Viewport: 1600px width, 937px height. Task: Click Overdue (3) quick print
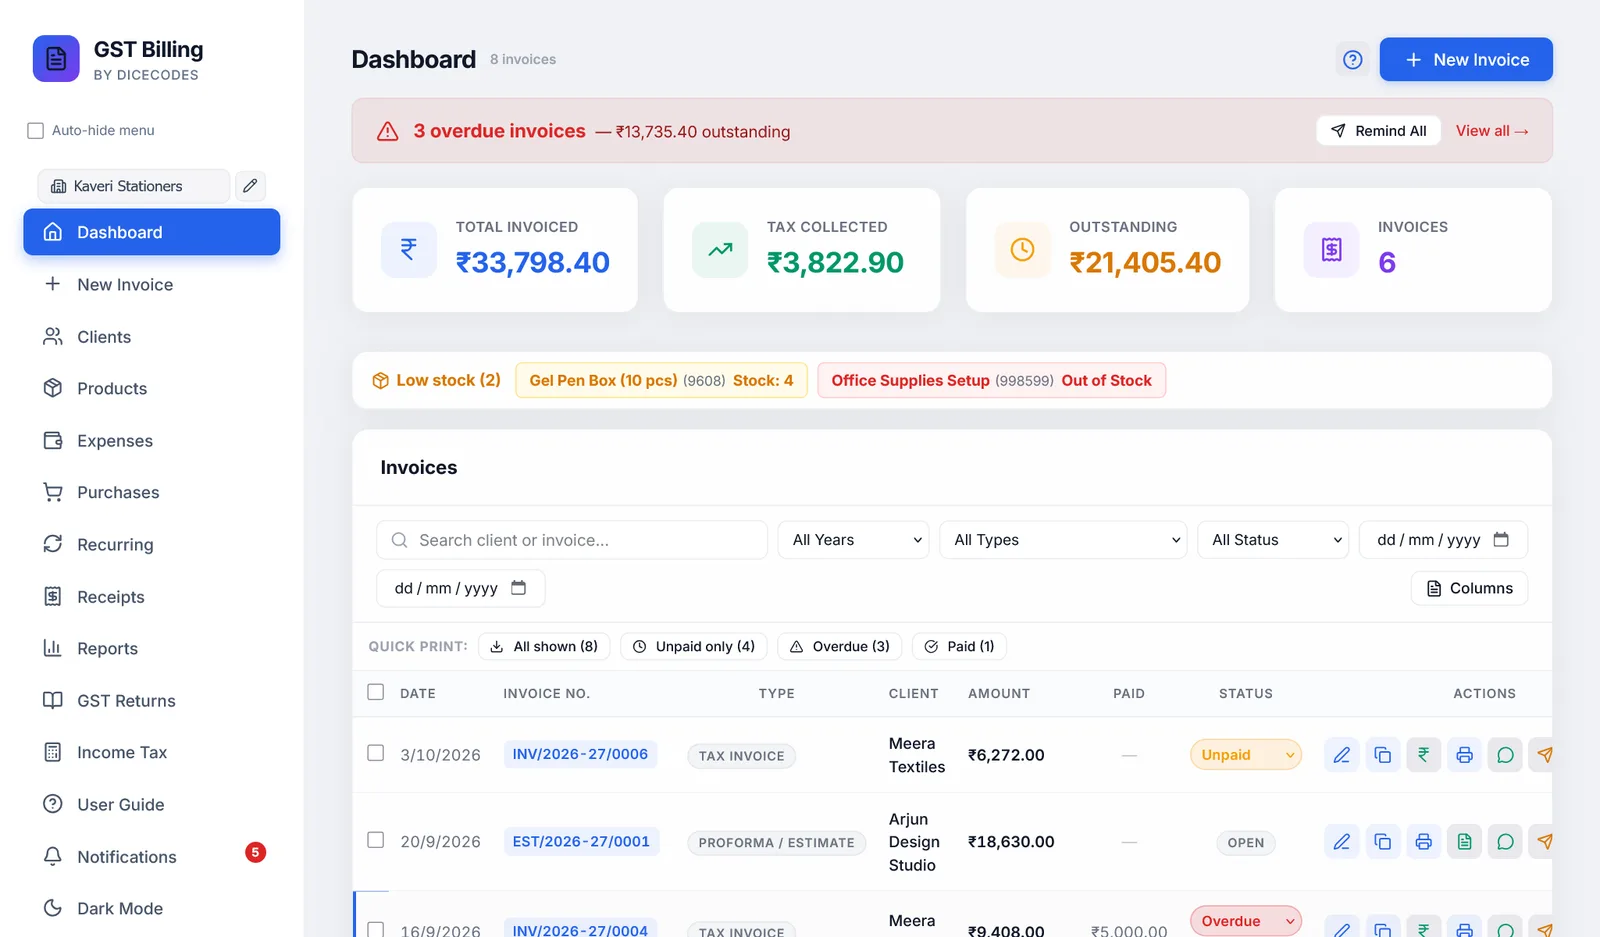click(840, 646)
